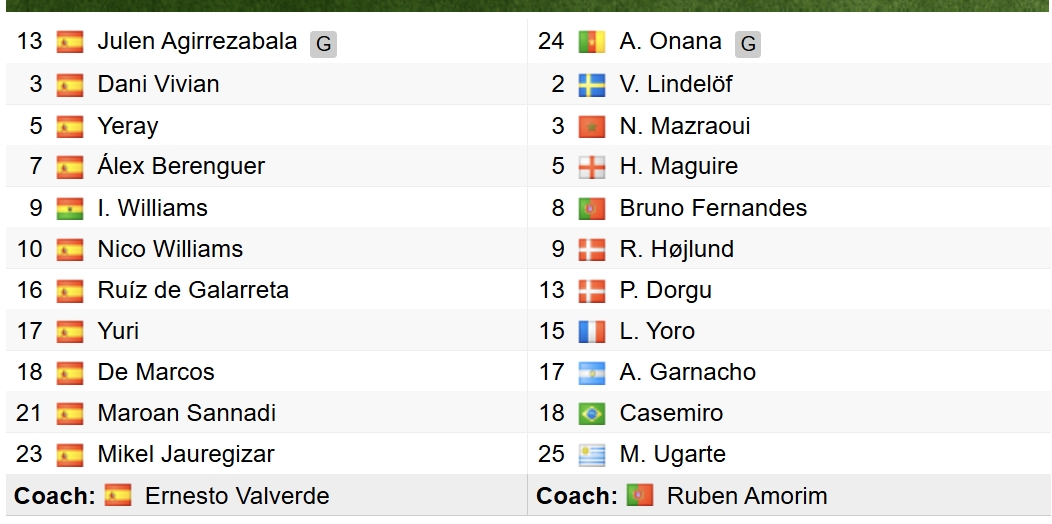Open Bruno Fernandes player profile
1052x524 pixels.
(713, 208)
